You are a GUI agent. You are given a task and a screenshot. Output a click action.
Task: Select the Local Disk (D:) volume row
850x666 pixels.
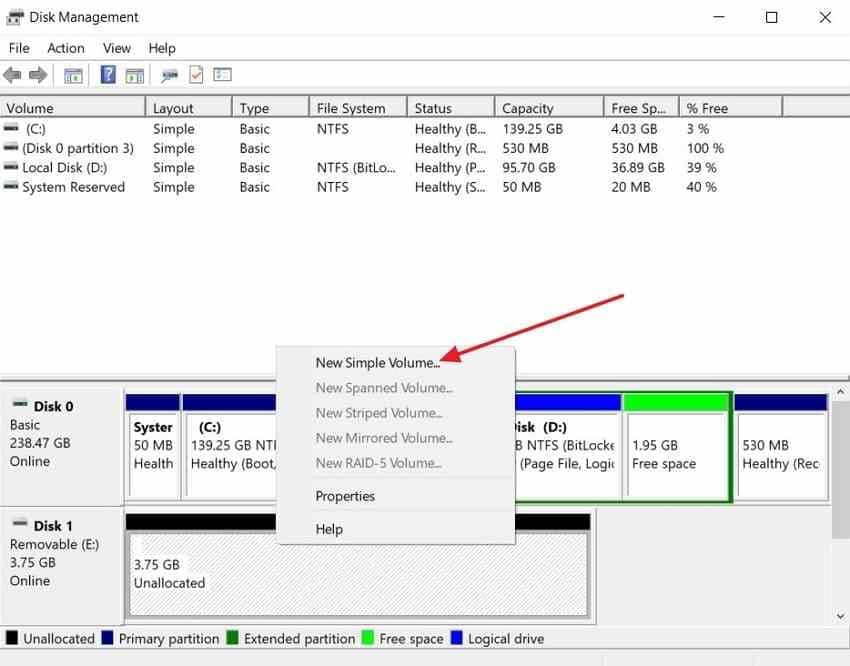392,168
